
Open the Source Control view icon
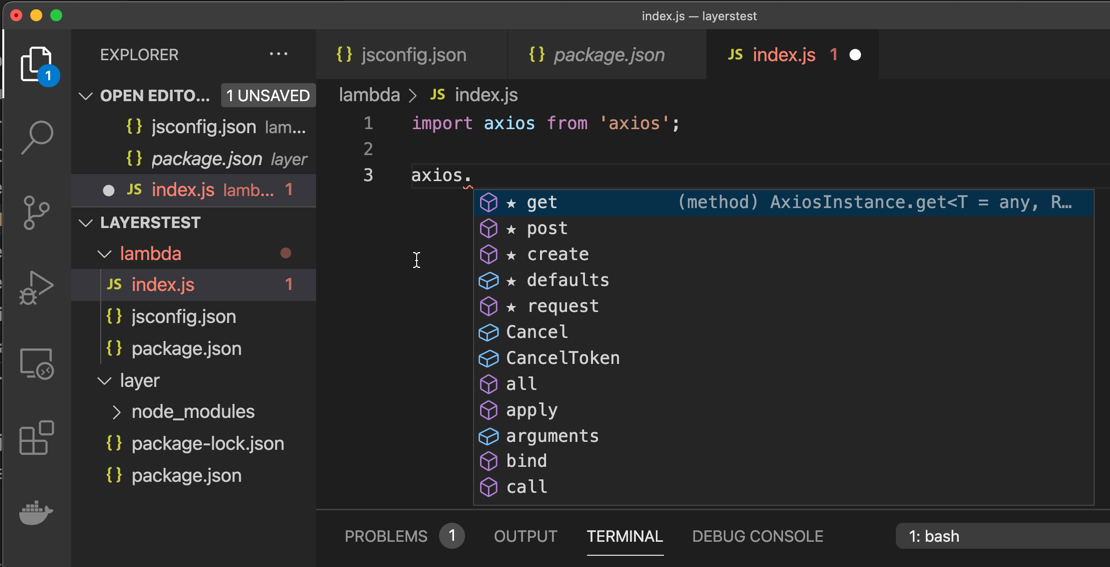click(37, 212)
